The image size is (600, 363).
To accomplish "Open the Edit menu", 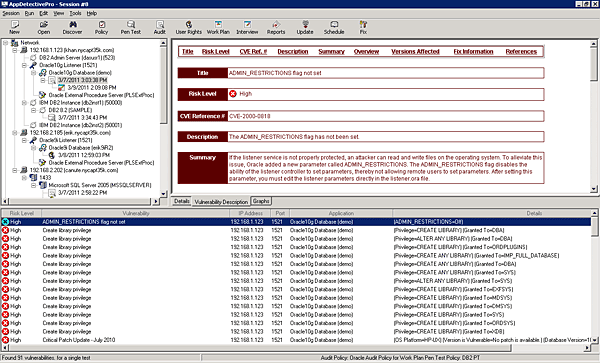I will point(44,13).
